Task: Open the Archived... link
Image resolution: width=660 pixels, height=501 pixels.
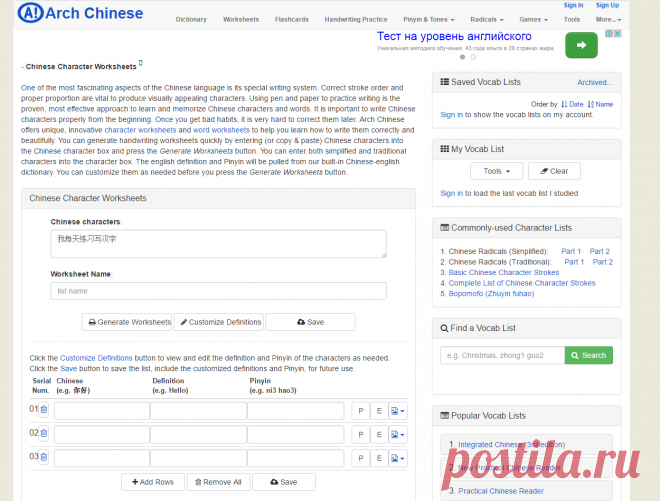Action: 595,83
